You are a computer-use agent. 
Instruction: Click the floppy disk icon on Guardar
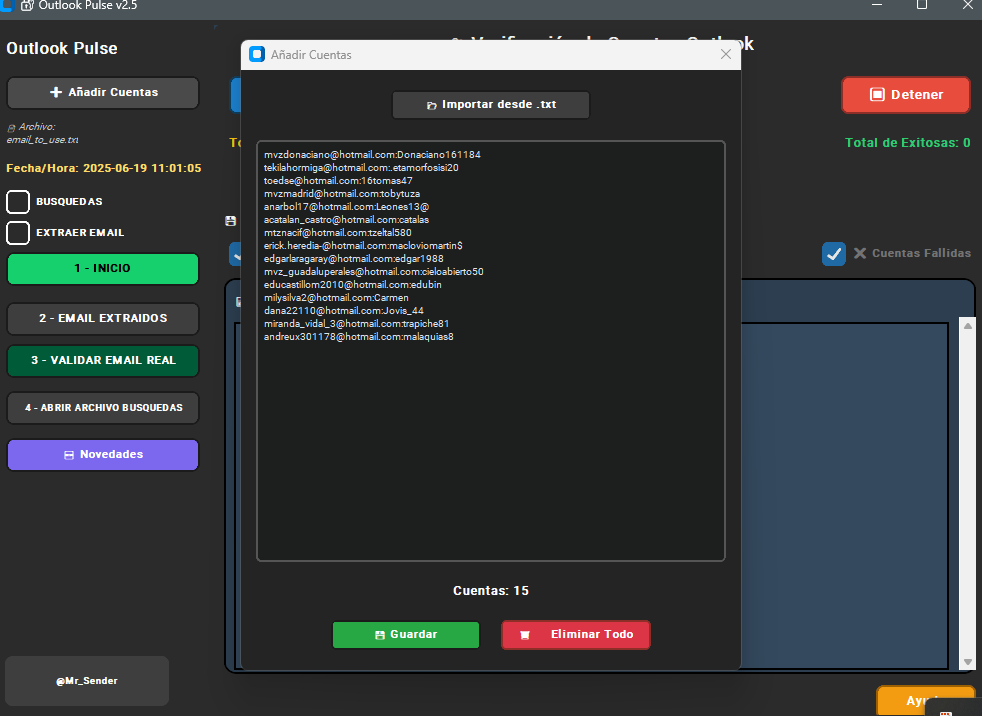[x=379, y=635]
